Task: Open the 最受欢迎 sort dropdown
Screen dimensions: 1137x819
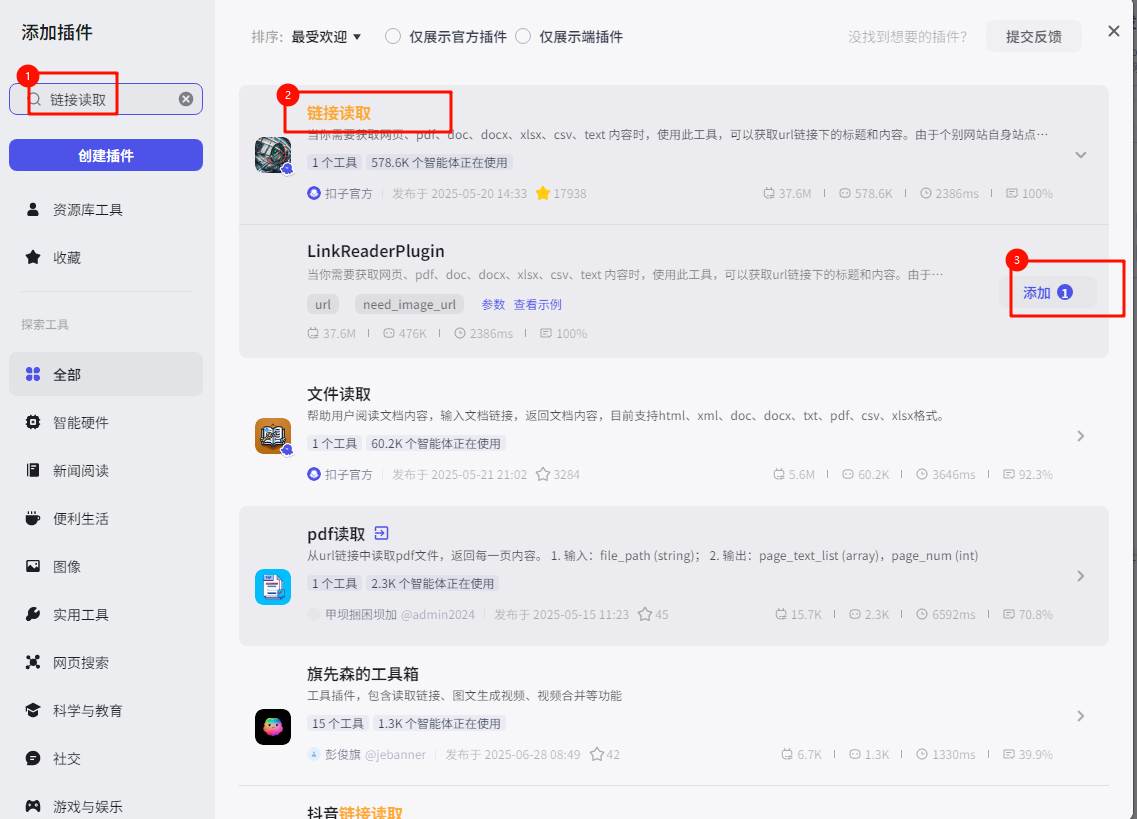Action: [326, 37]
